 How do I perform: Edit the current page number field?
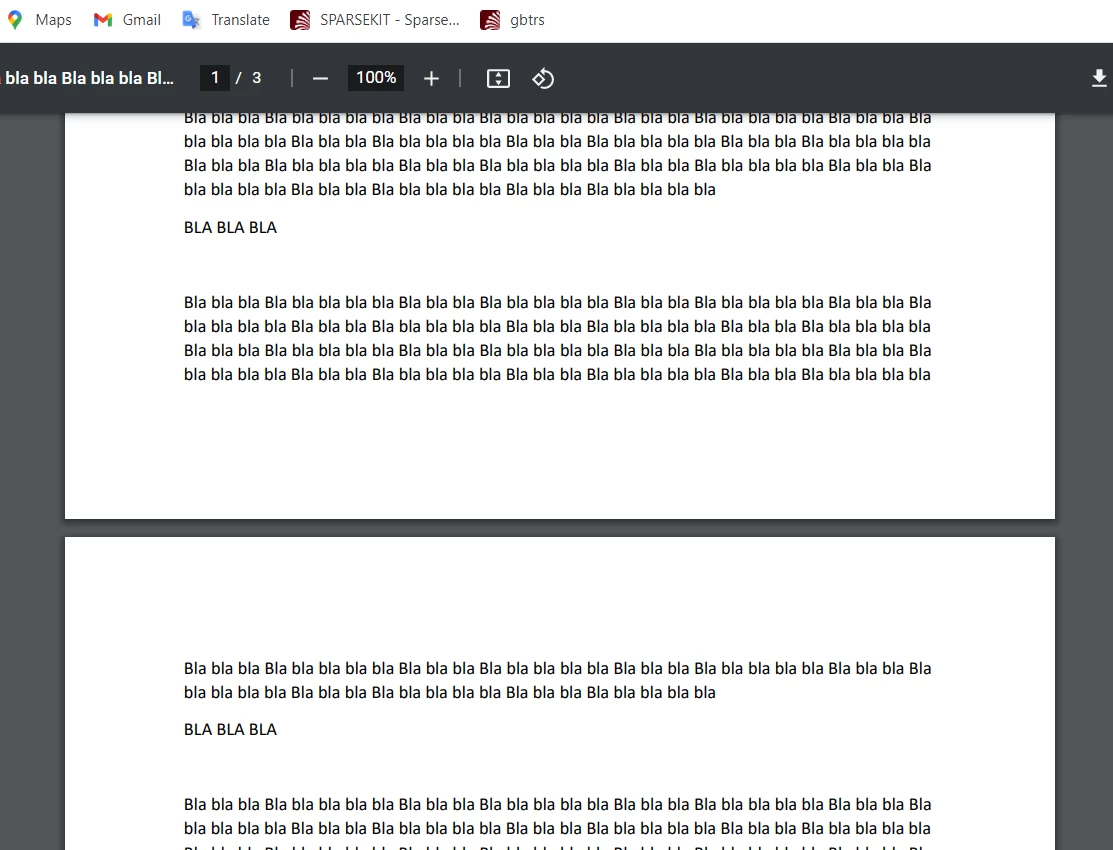[x=215, y=77]
